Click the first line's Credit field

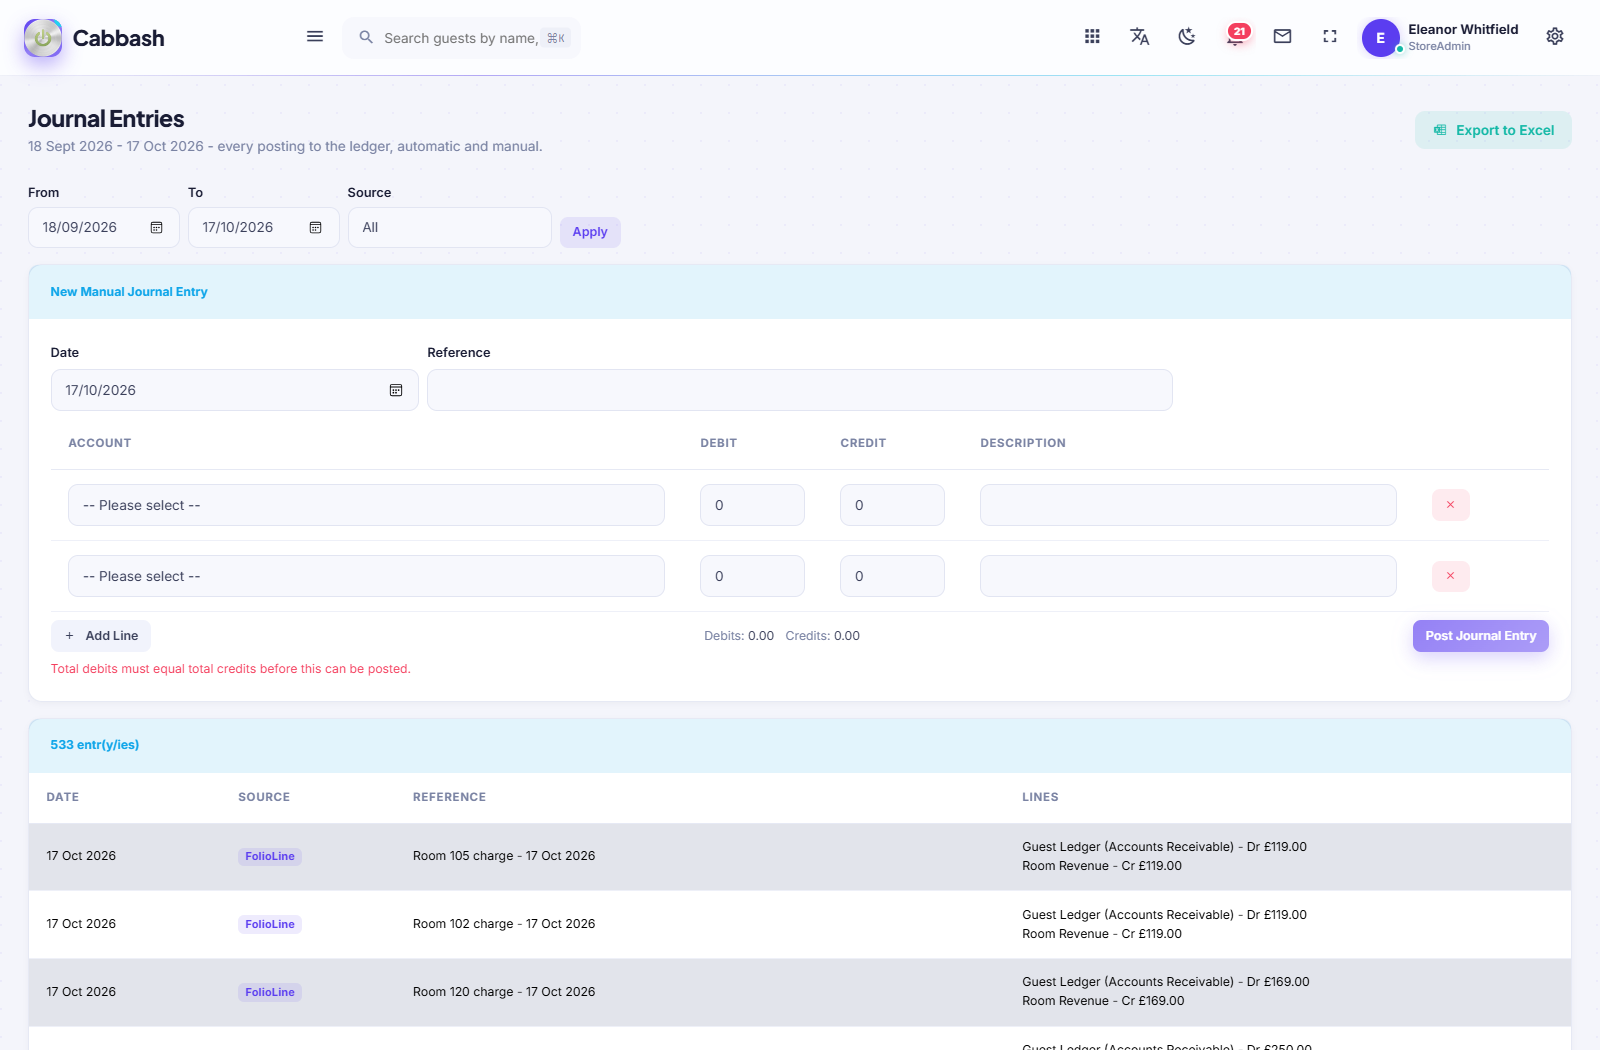892,505
